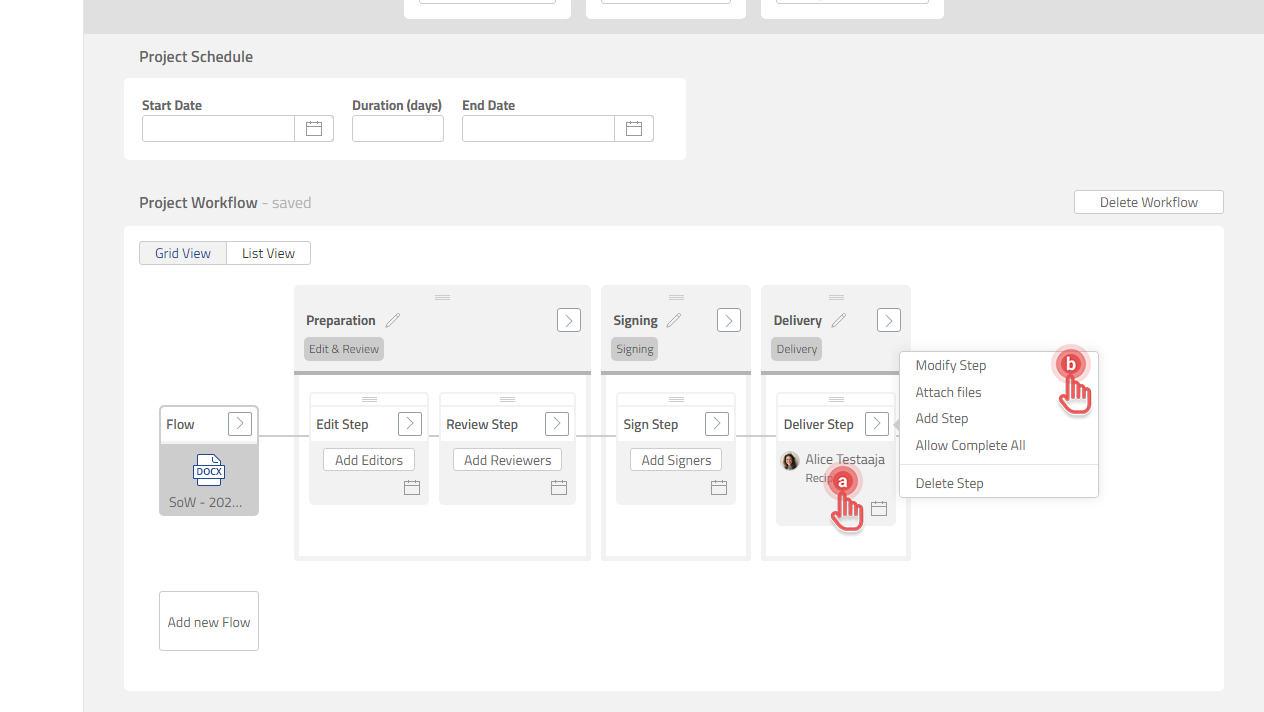Click Alice Testaaja's avatar in Deliver Step
The width and height of the screenshot is (1264, 712).
pyautogui.click(x=790, y=461)
